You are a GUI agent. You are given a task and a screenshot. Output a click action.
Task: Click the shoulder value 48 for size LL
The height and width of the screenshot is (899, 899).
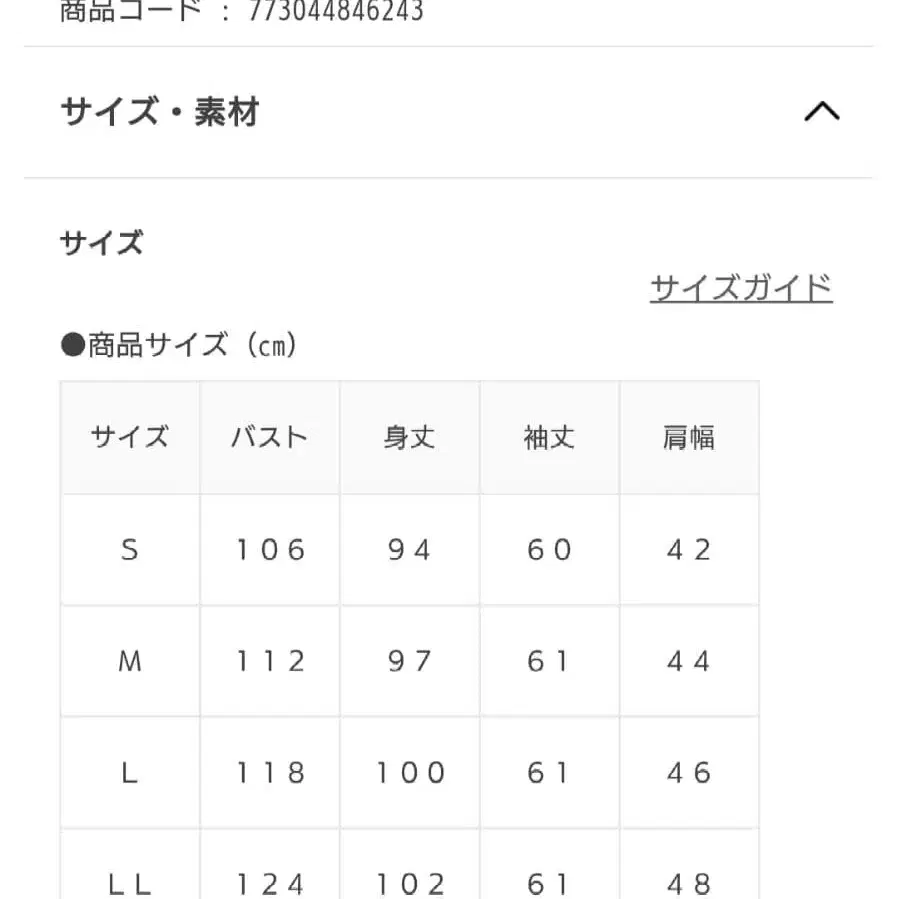coord(689,882)
